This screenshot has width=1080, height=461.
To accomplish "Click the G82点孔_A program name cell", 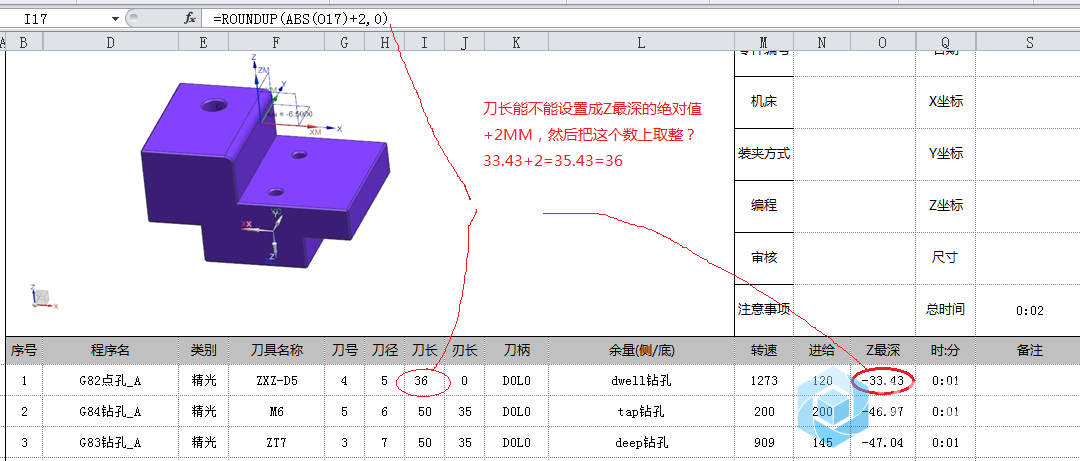I will coord(110,380).
